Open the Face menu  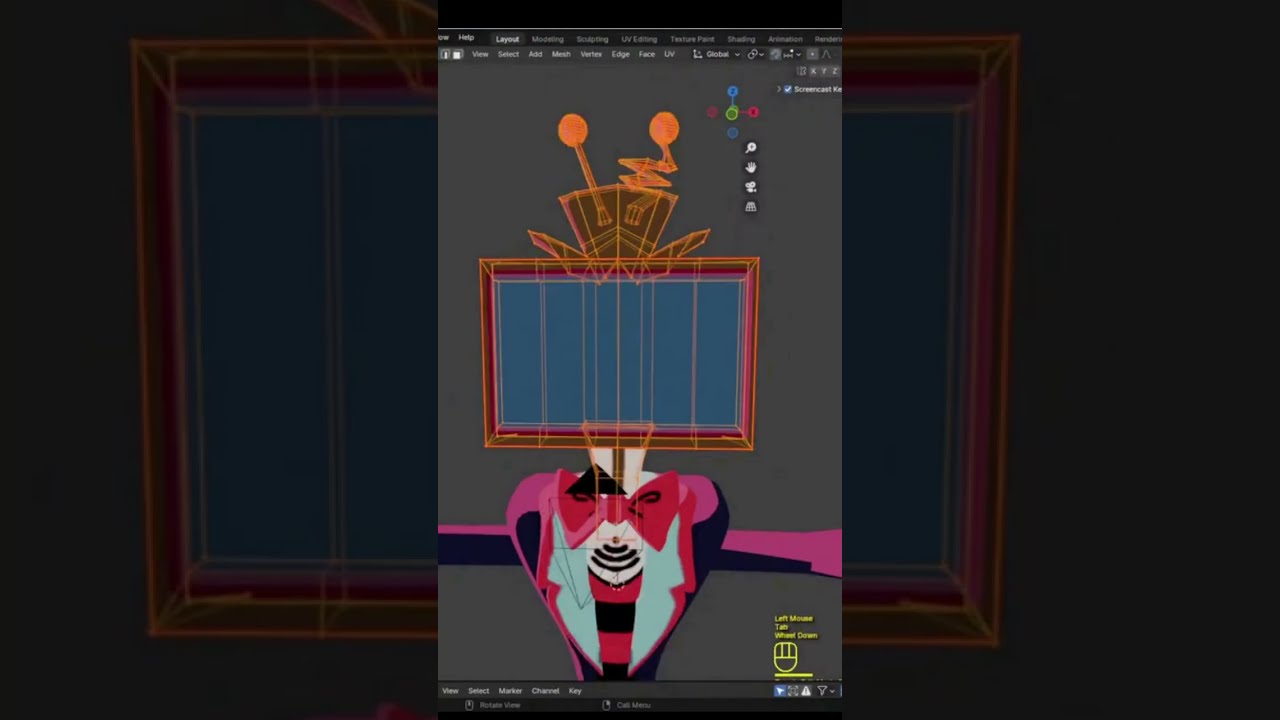pos(646,54)
